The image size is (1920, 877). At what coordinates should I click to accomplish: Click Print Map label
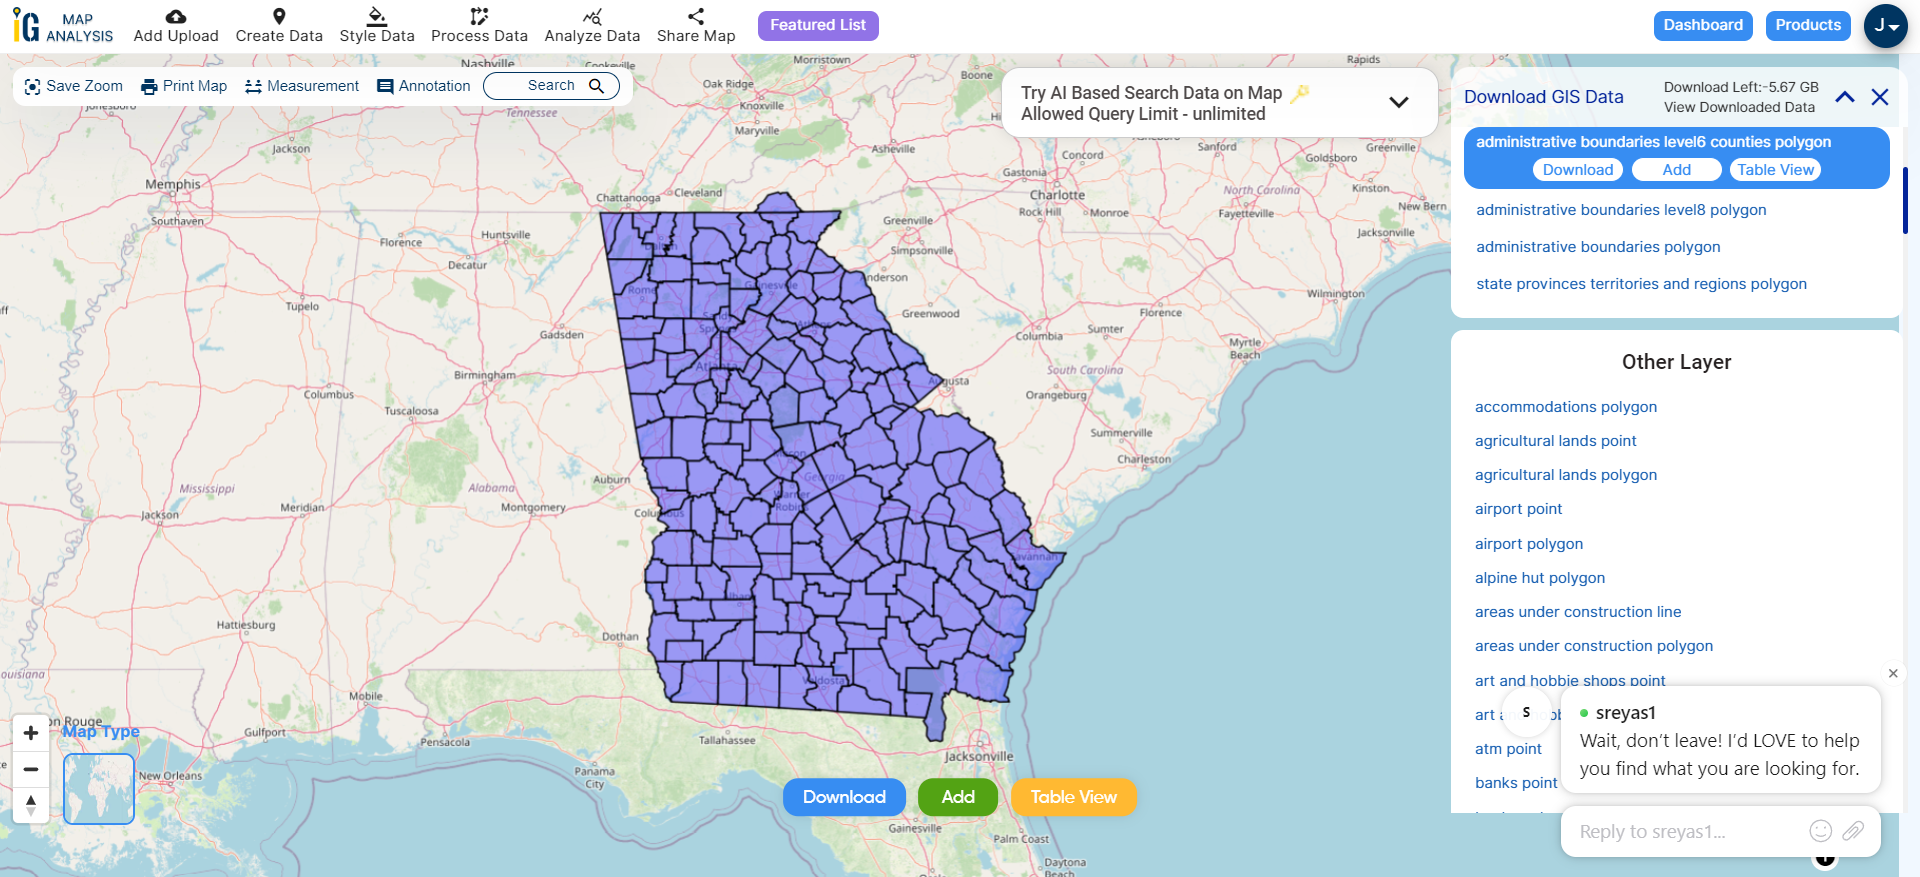pyautogui.click(x=195, y=87)
